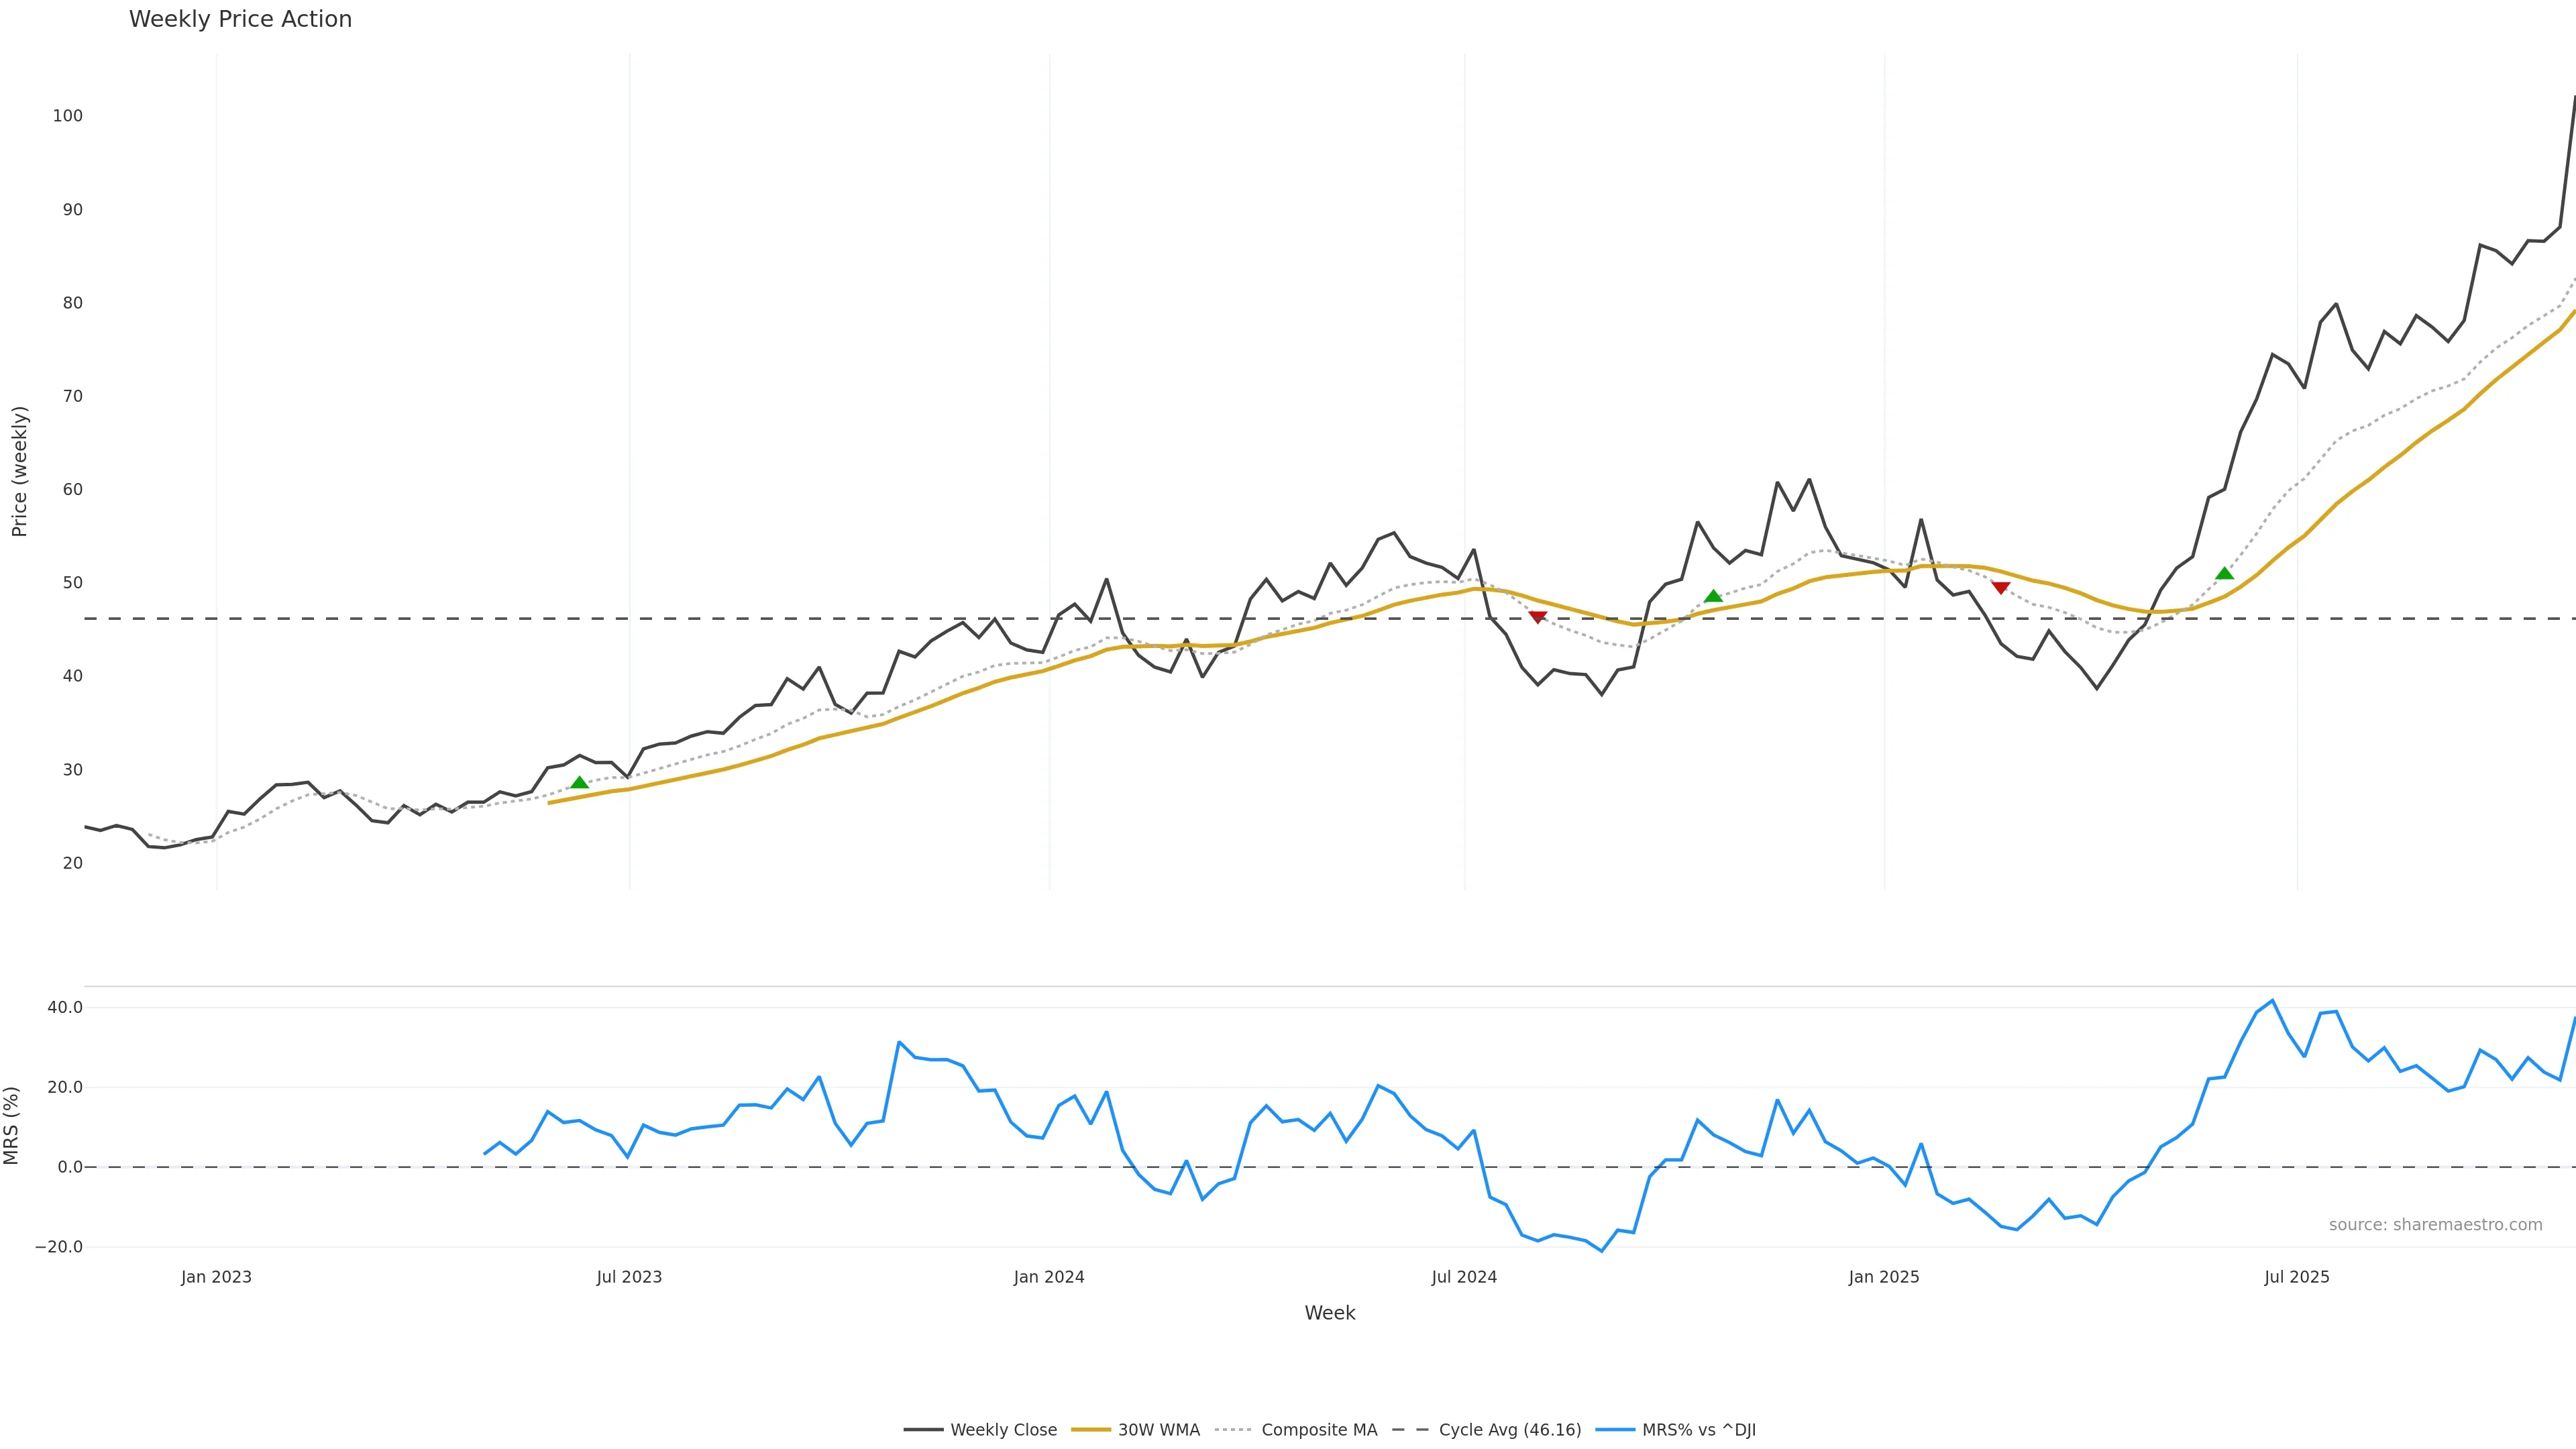Click the 40.0 MRS axis tick label

pos(65,1007)
